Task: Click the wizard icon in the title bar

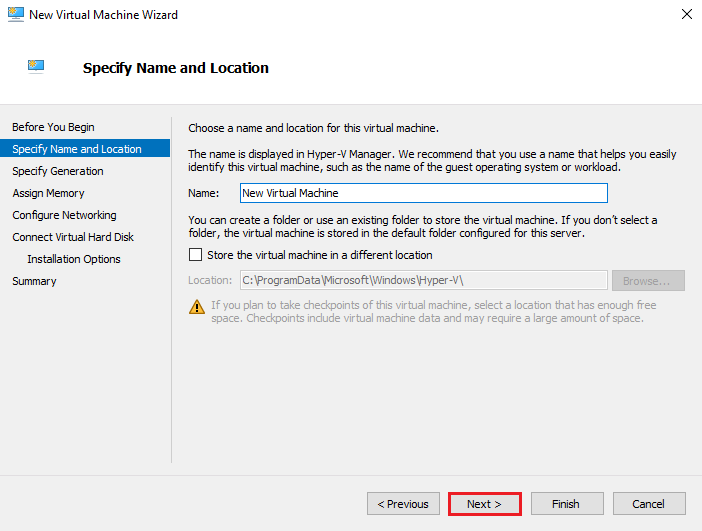Action: point(14,15)
